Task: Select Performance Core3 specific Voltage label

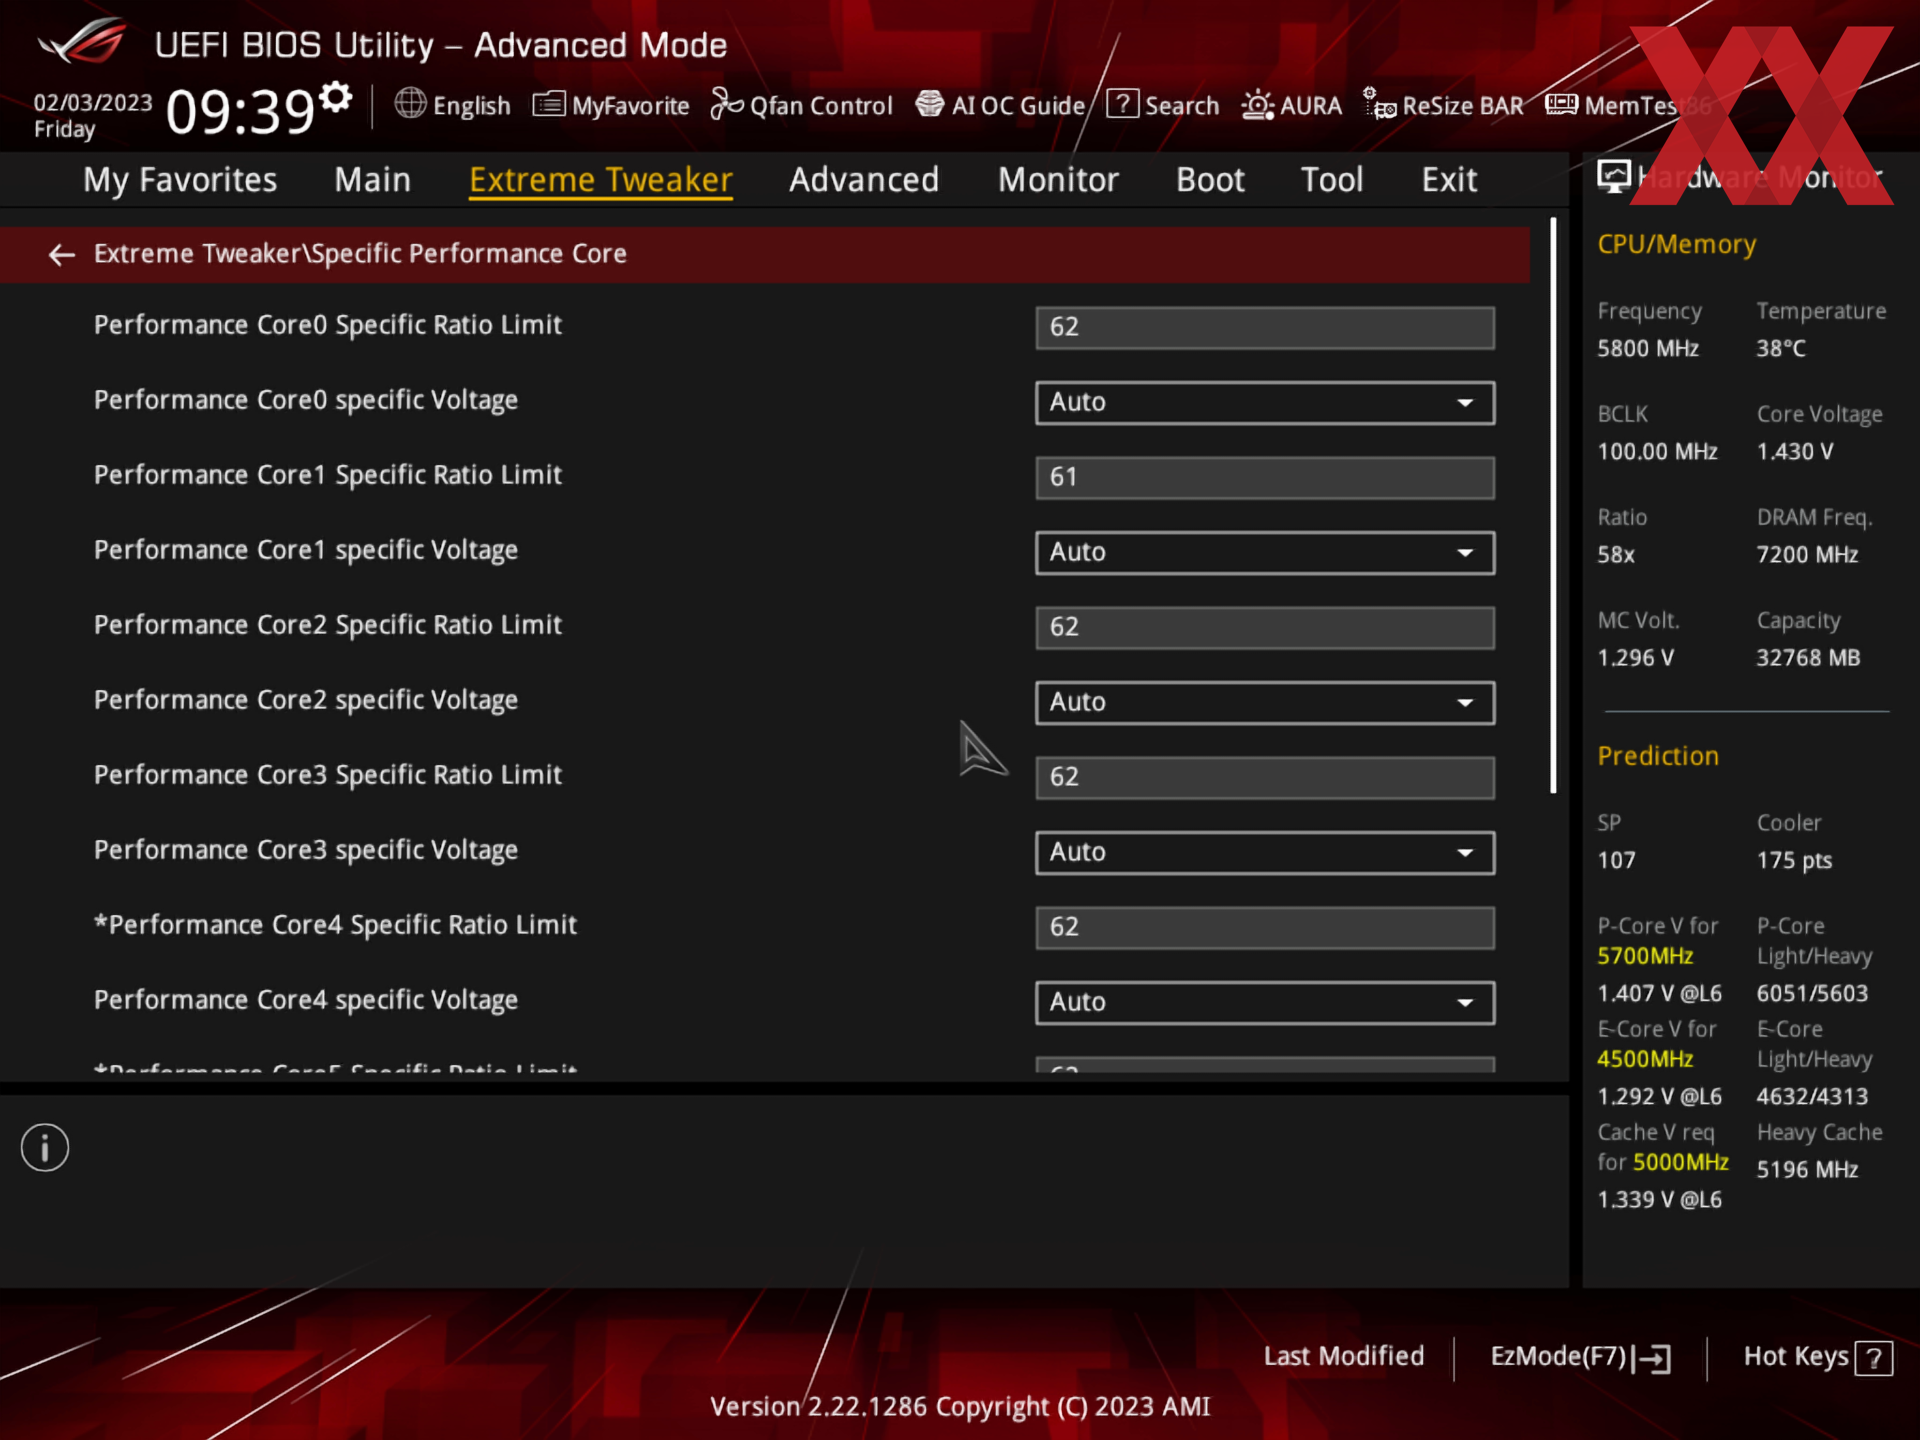Action: click(306, 851)
